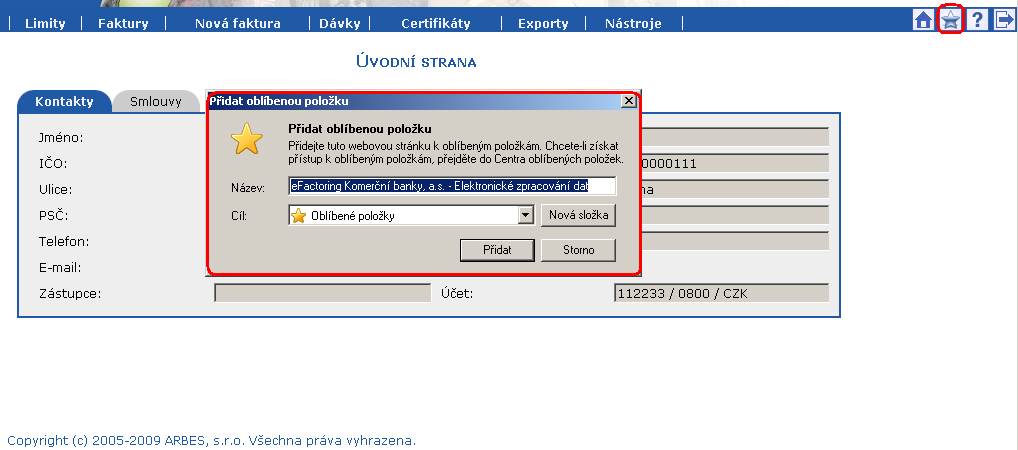
Task: Click the Copyright ARBES footer text
Action: click(212, 441)
